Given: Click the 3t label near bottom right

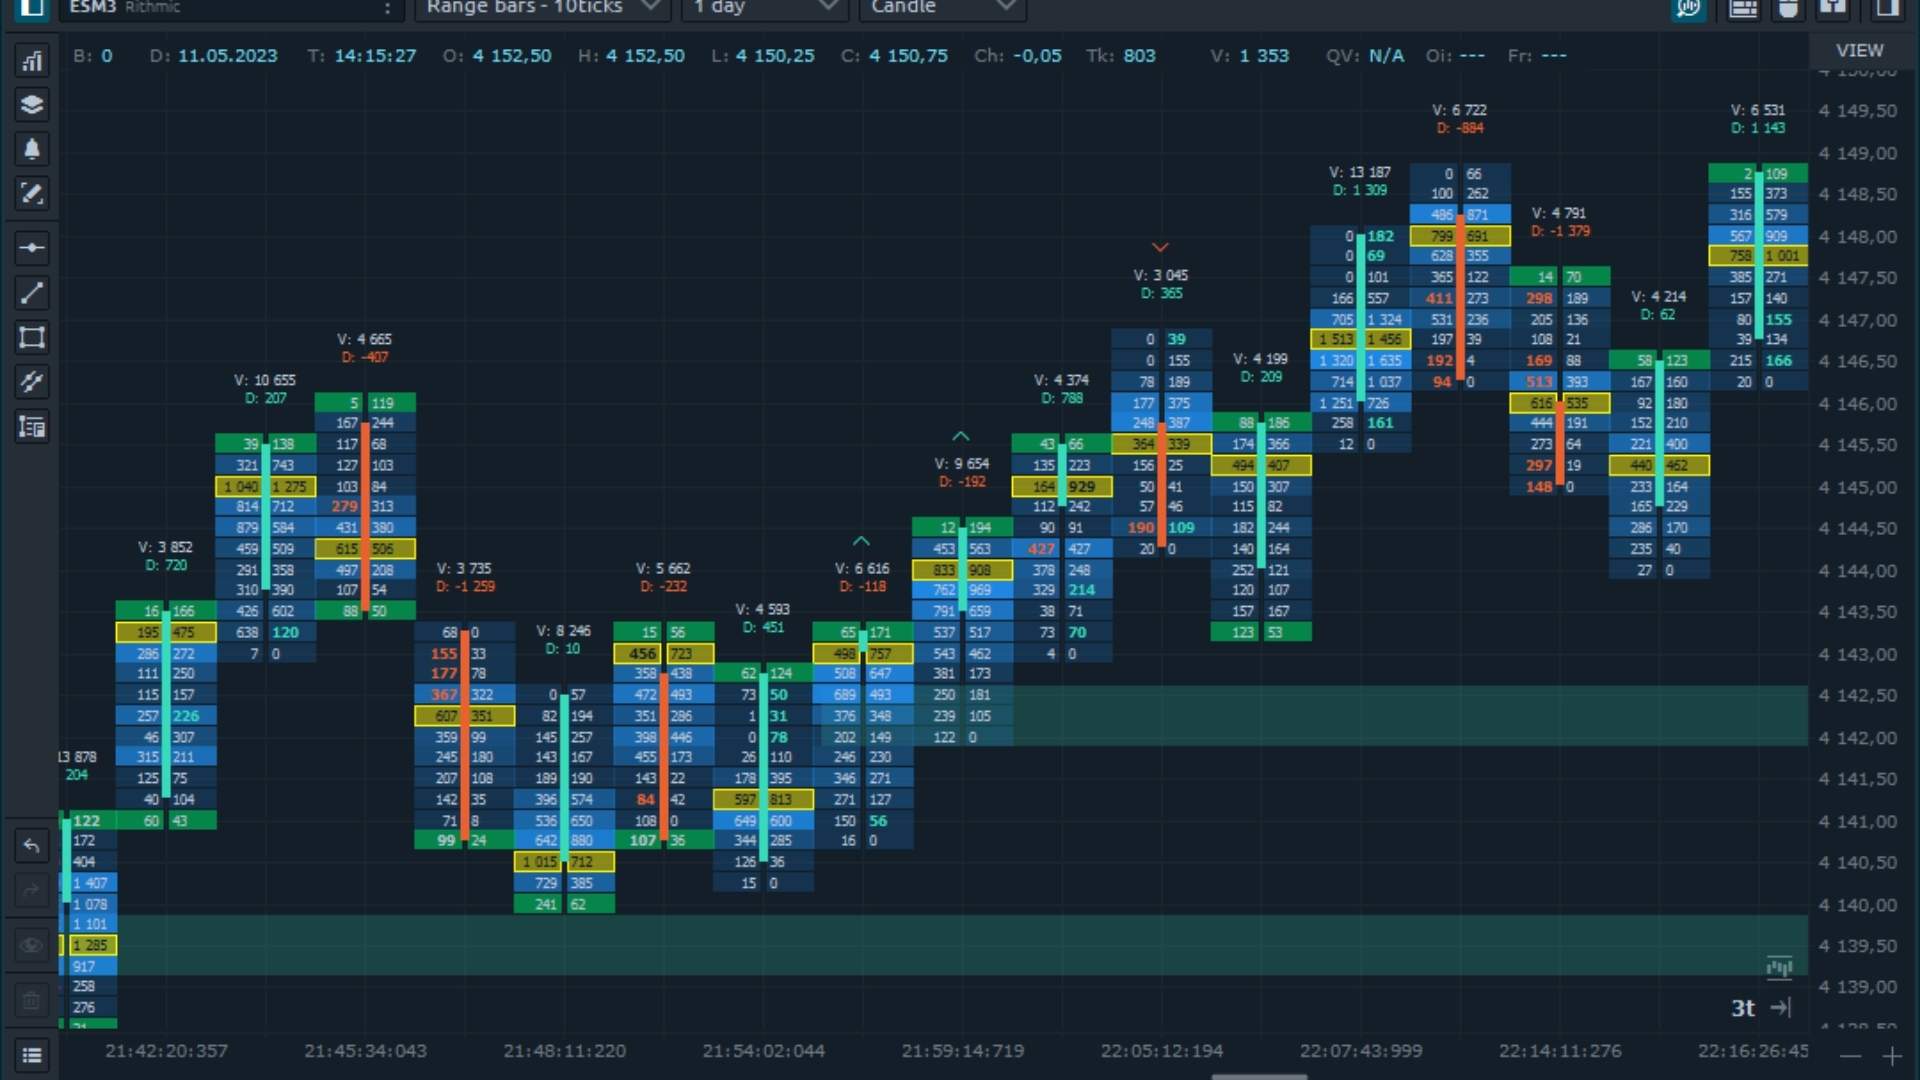Looking at the screenshot, I should [x=1742, y=1008].
